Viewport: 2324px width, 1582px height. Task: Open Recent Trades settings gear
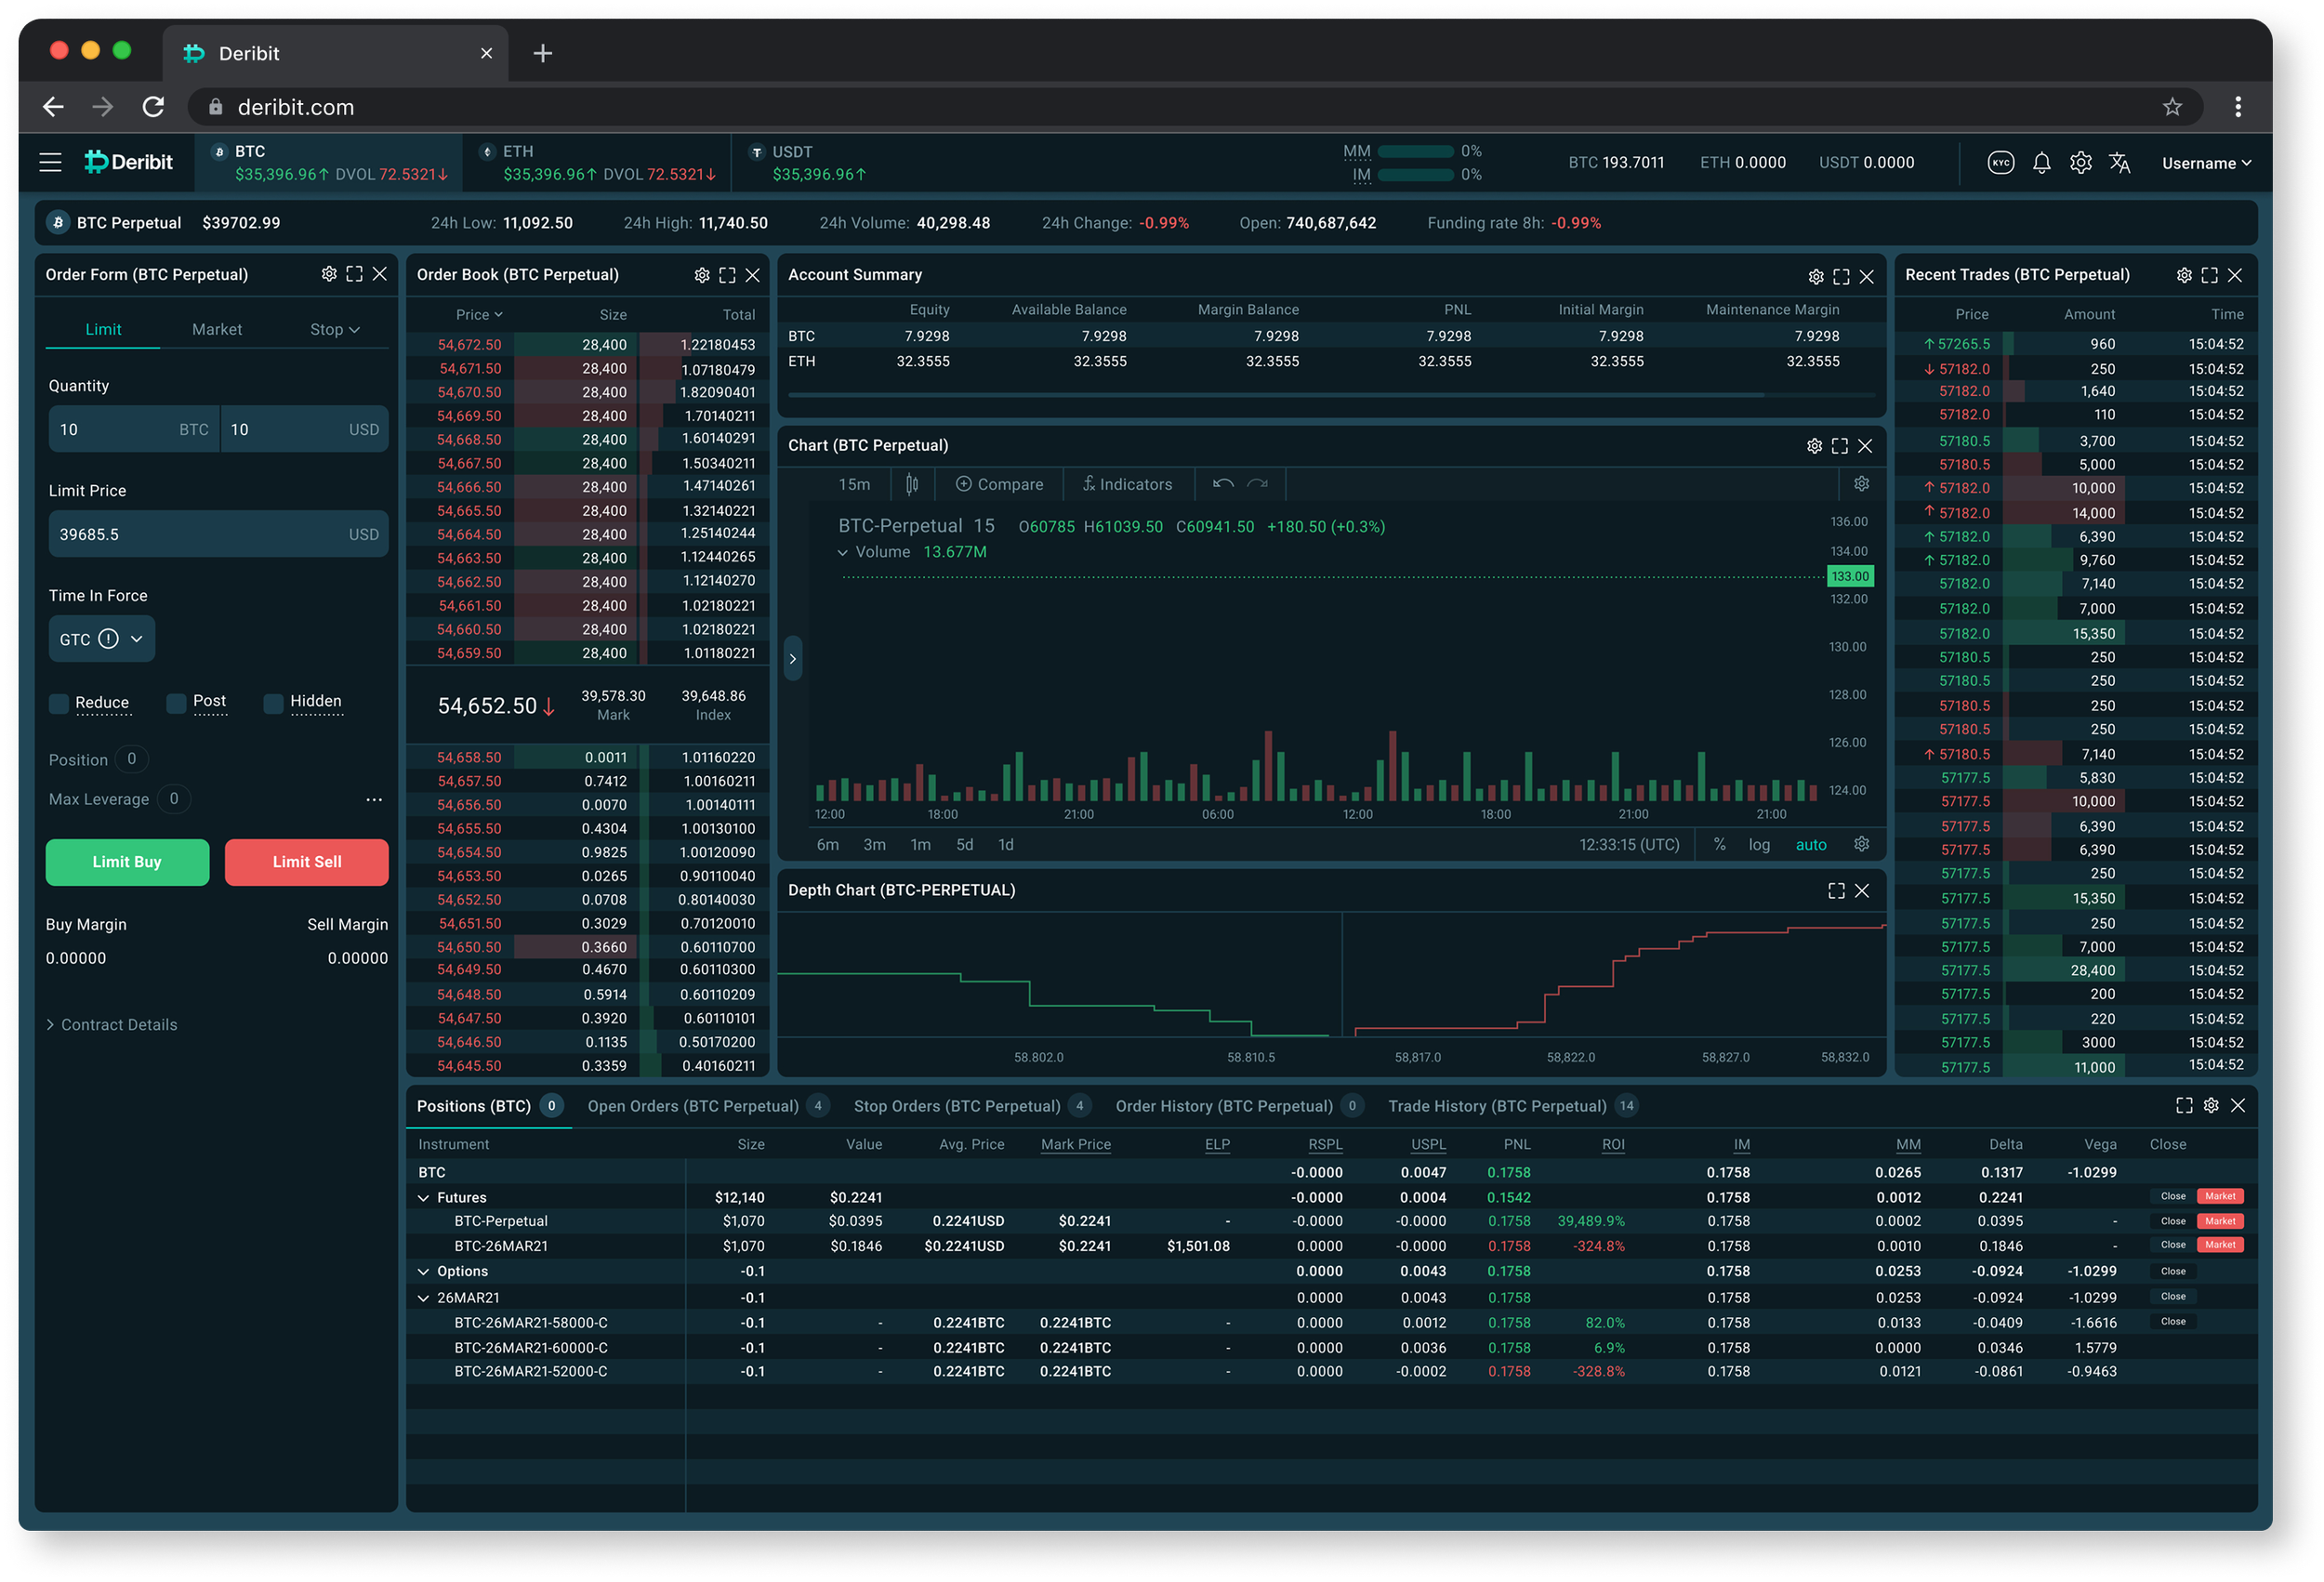pyautogui.click(x=2184, y=275)
